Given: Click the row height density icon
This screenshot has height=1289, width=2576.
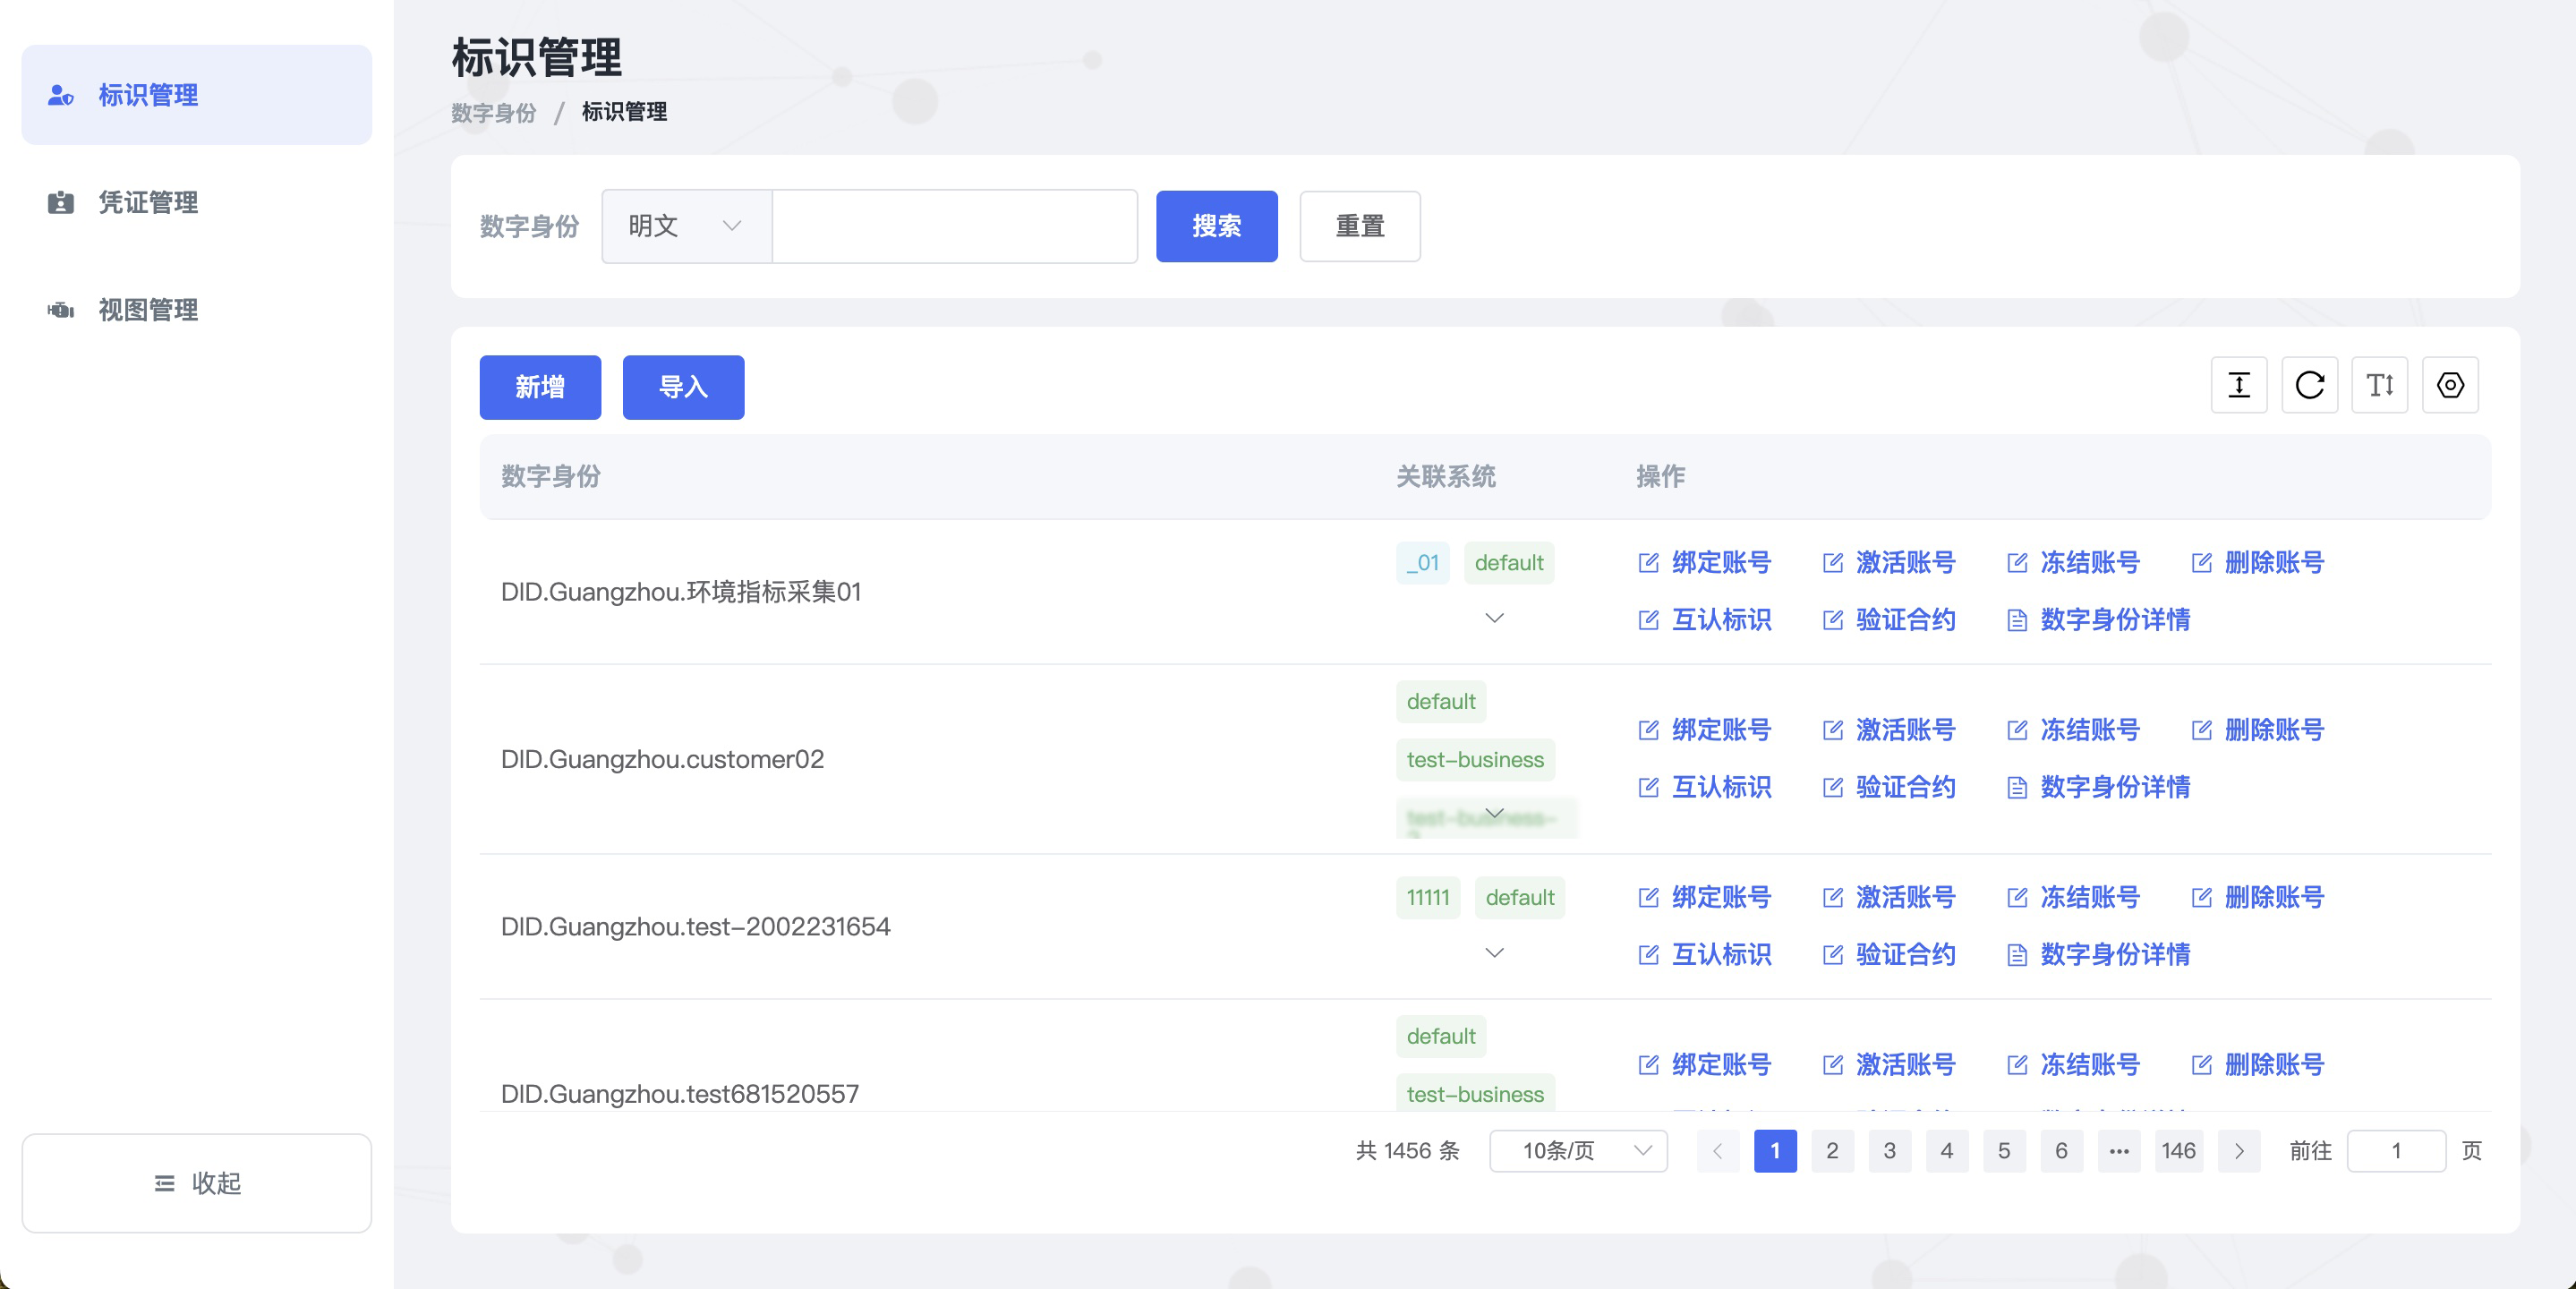Looking at the screenshot, I should pyautogui.click(x=2238, y=385).
